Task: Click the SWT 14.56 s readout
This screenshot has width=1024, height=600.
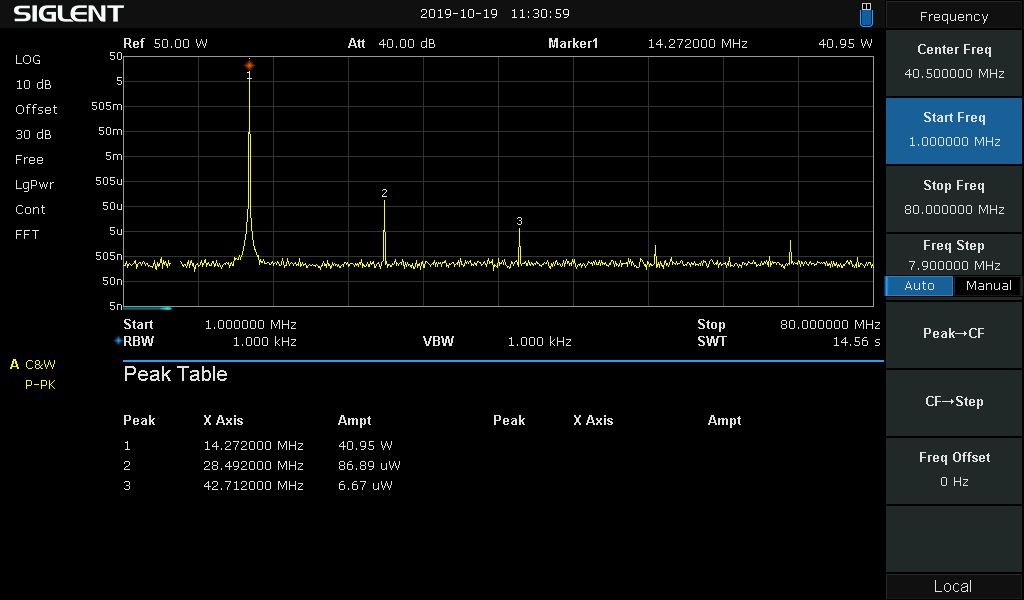Action: coord(788,341)
